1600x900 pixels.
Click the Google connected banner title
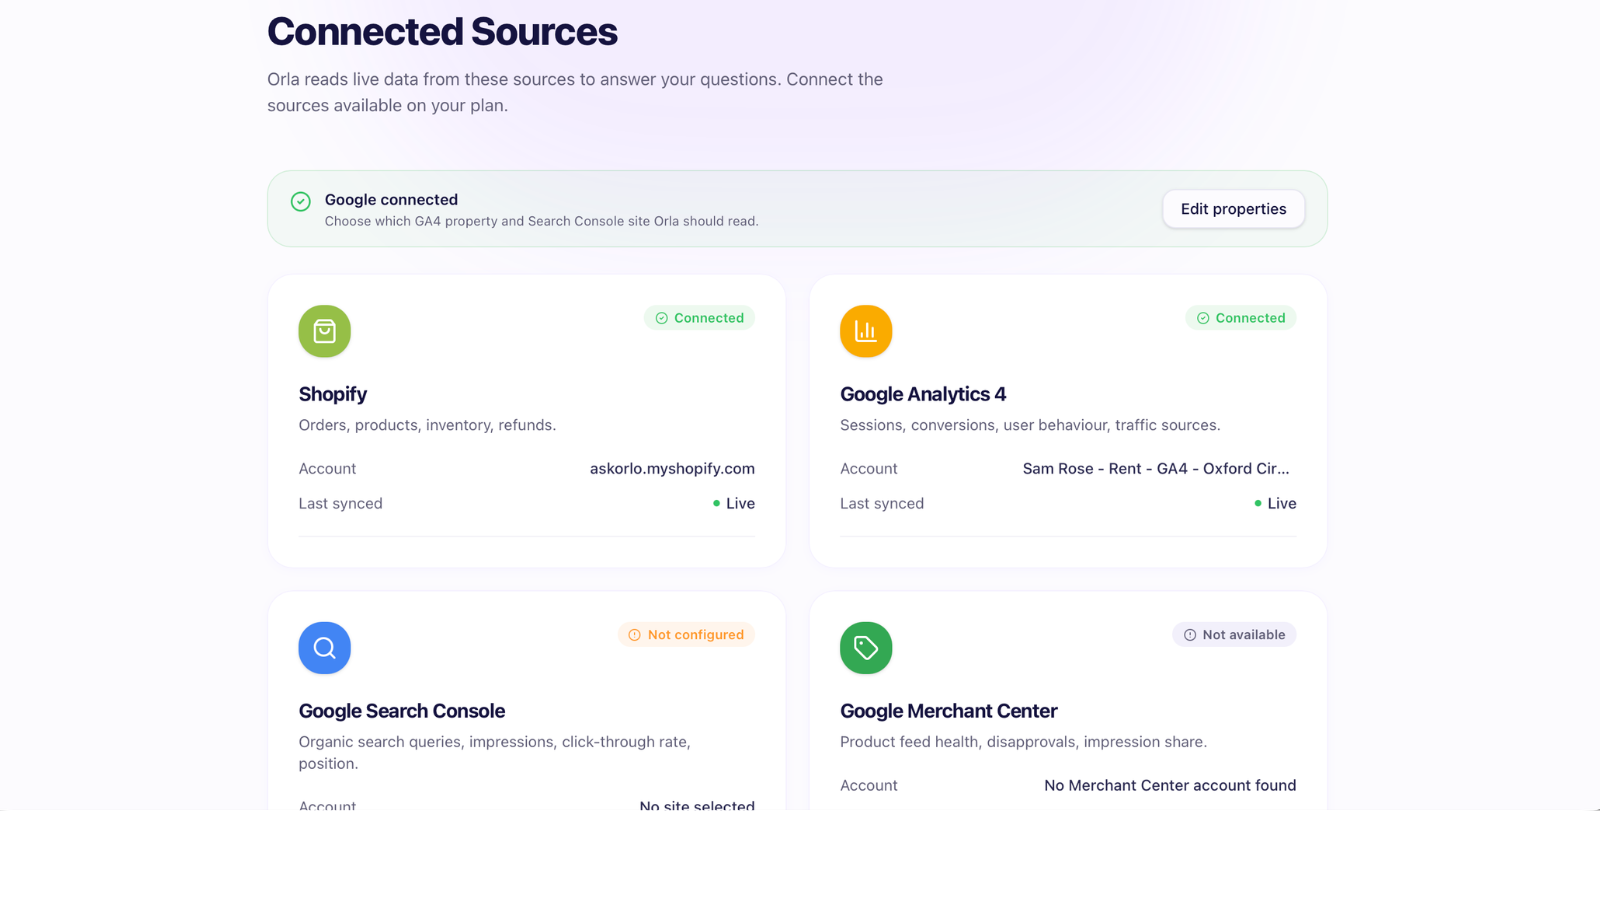click(391, 200)
